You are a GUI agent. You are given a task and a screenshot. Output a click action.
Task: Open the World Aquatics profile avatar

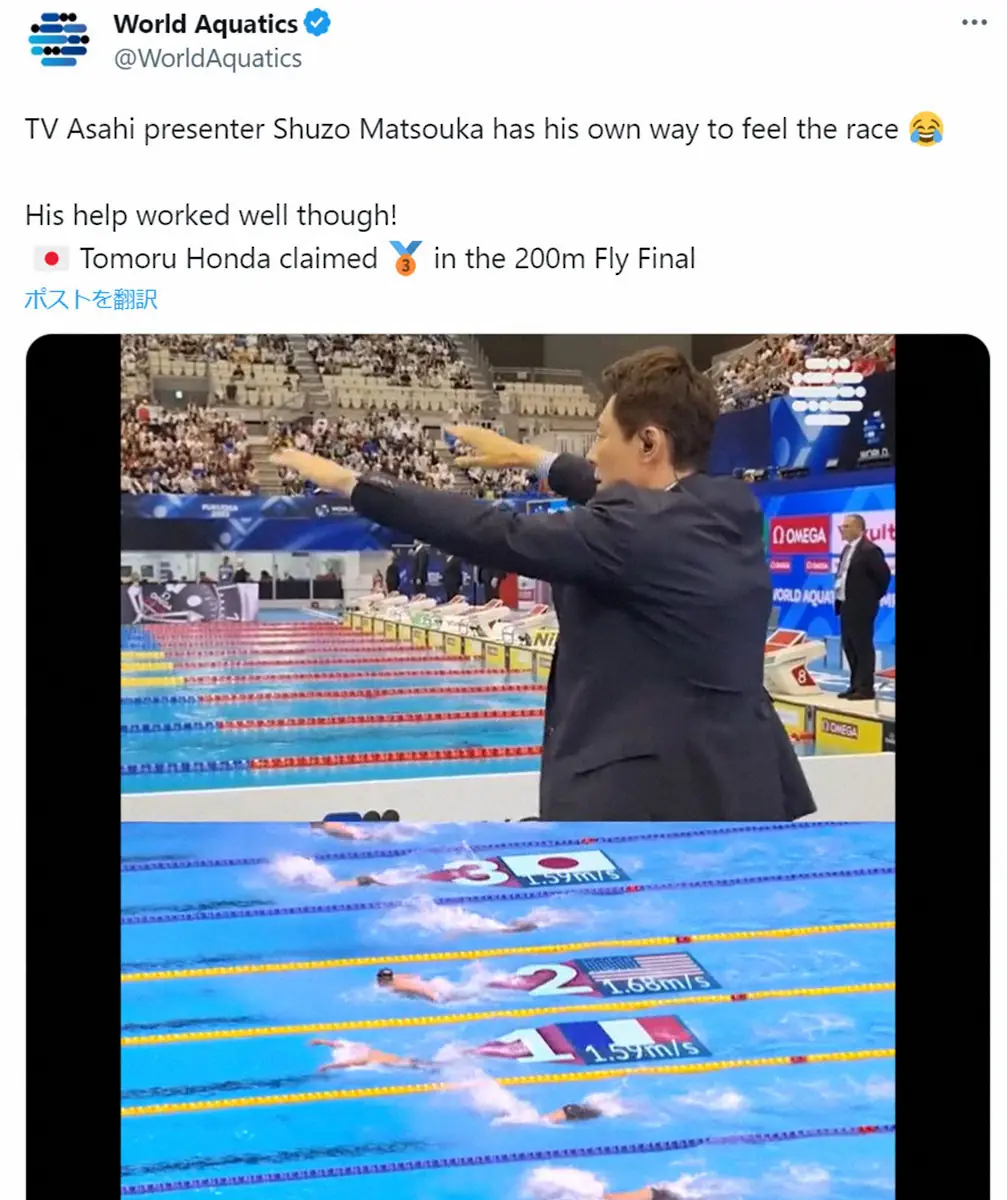59,40
